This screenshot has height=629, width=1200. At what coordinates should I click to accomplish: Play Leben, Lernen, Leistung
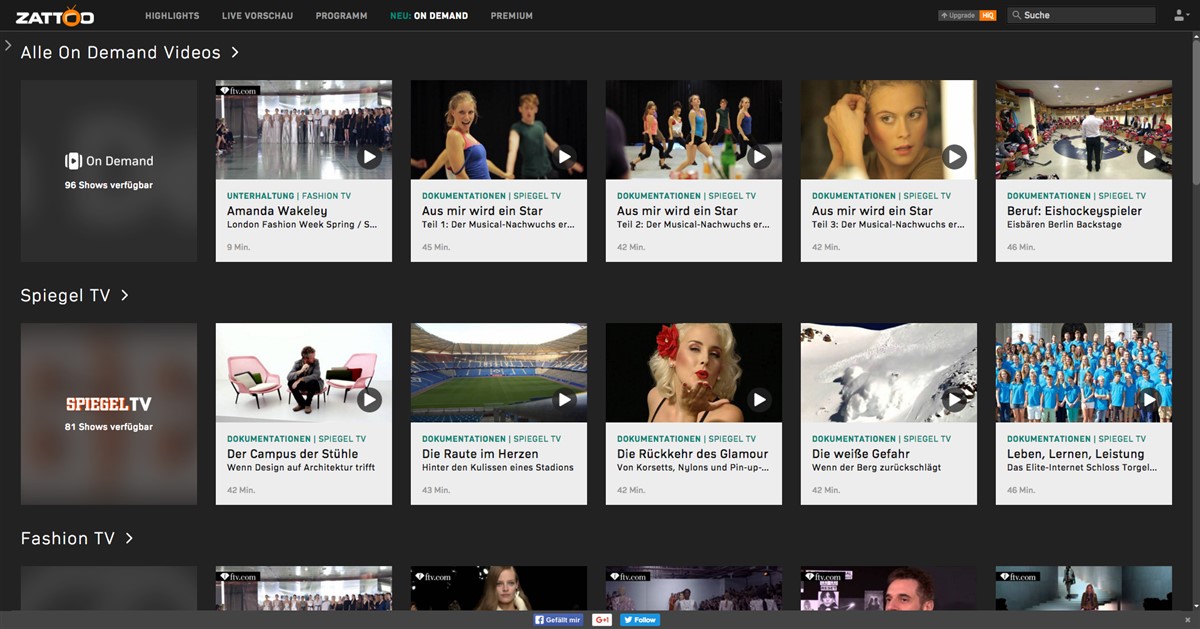click(x=1150, y=400)
